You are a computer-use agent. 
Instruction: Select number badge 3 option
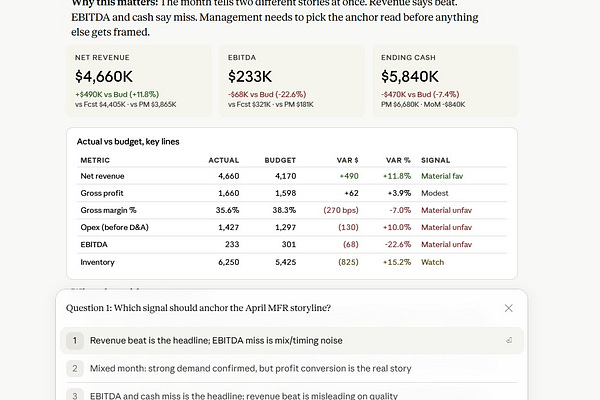75,395
